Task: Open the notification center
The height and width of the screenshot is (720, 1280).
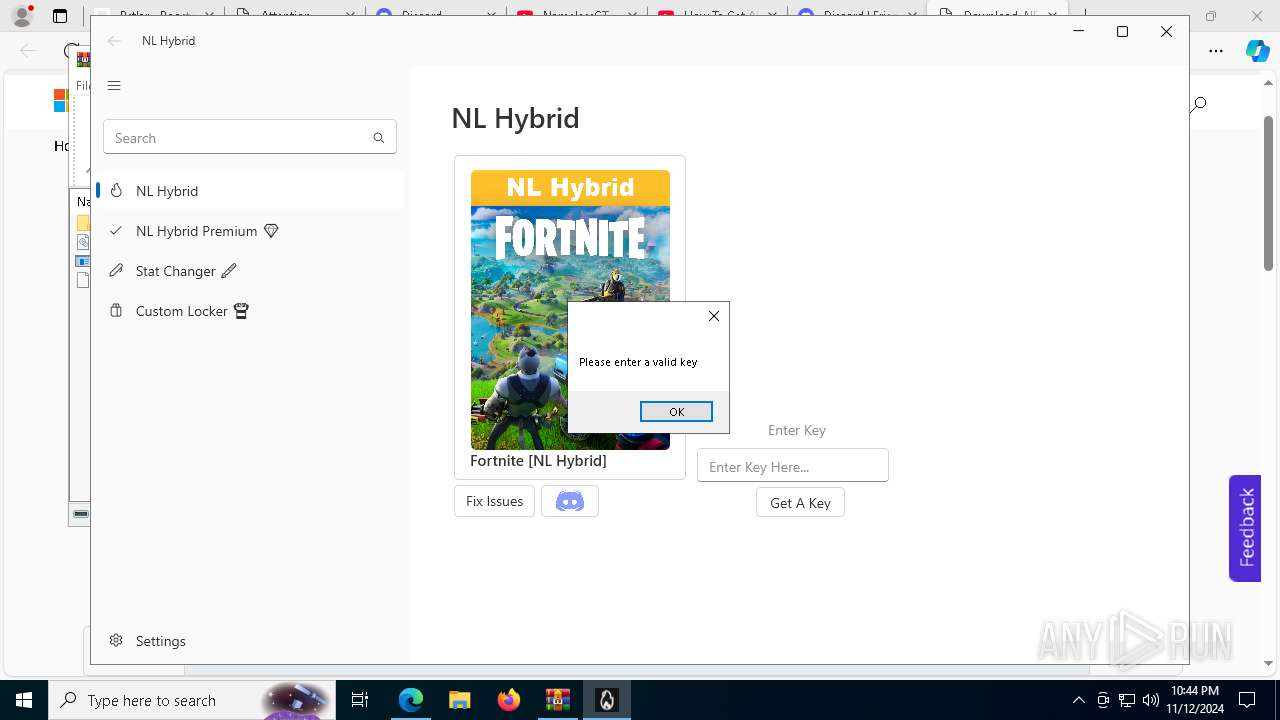Action: [1248, 700]
